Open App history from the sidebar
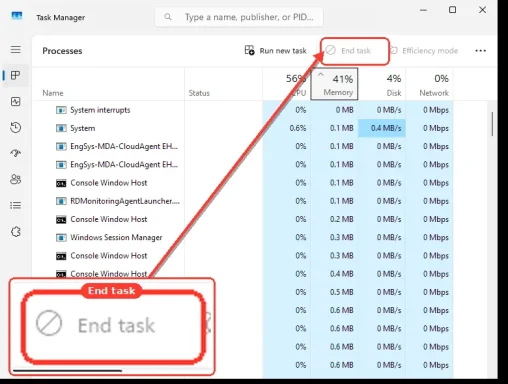The image size is (508, 384). [x=16, y=127]
